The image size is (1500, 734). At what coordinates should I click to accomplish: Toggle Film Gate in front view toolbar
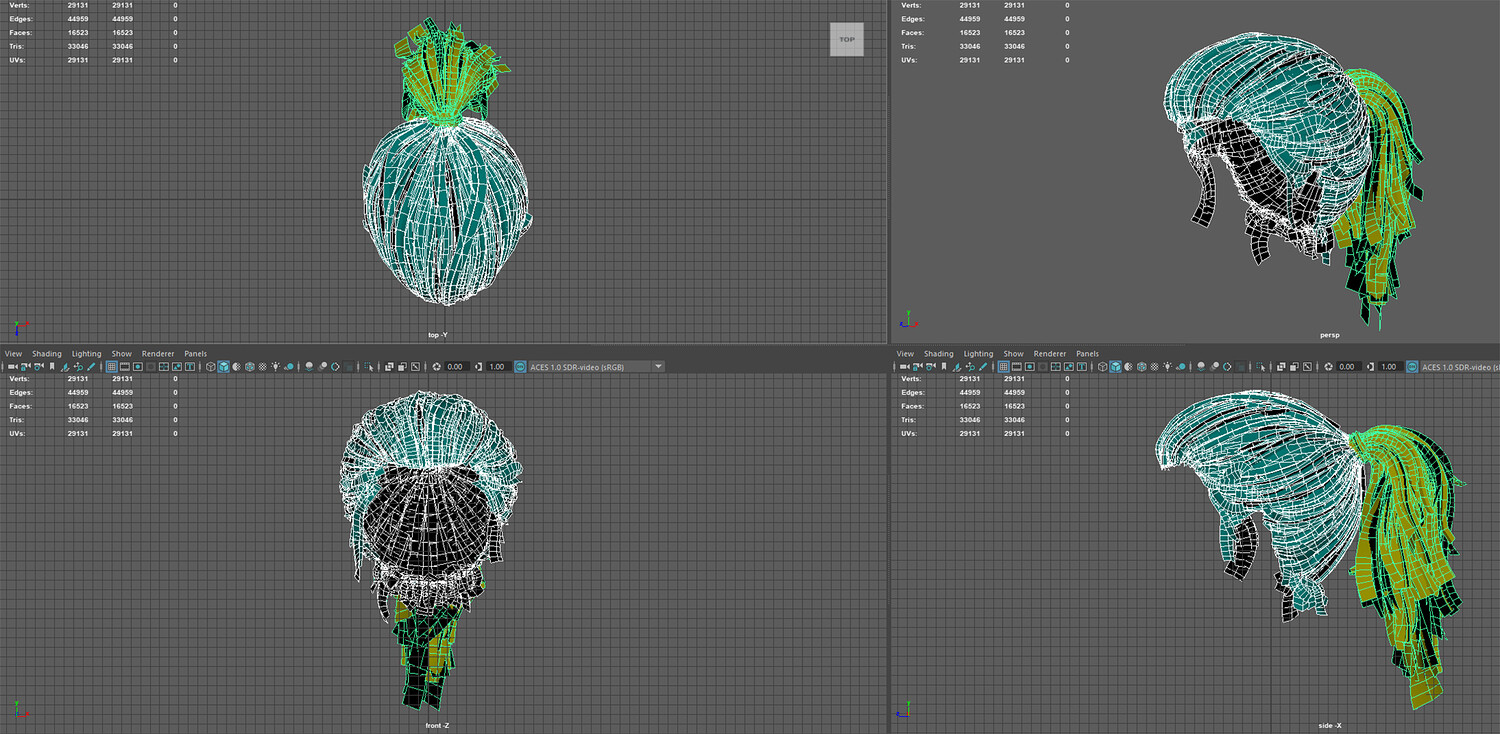(x=124, y=367)
